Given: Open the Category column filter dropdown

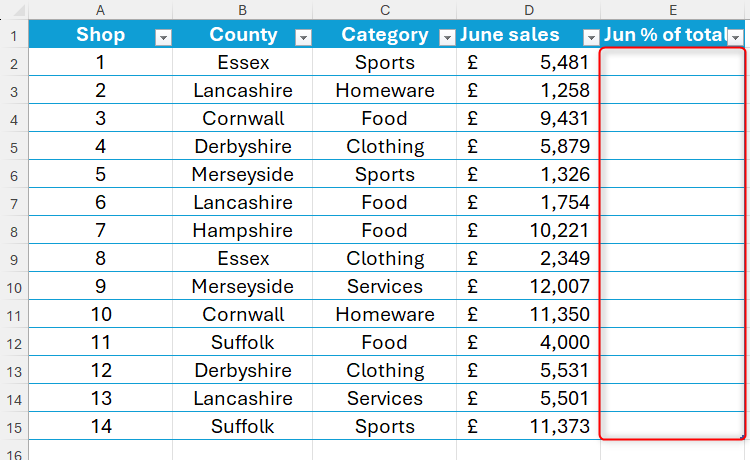Looking at the screenshot, I should pos(447,37).
